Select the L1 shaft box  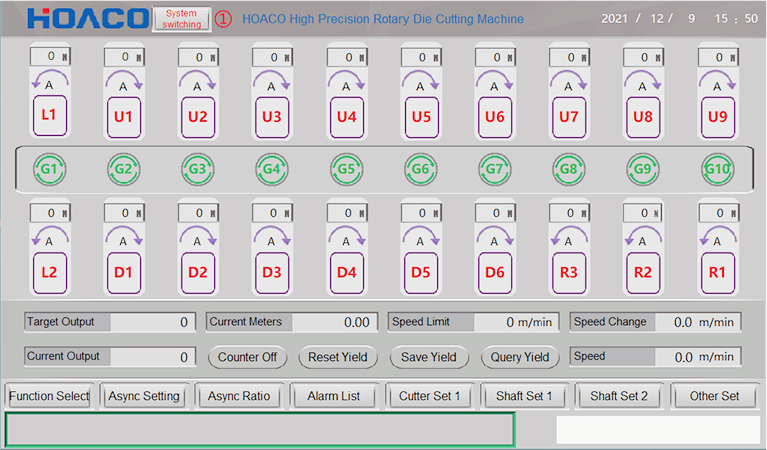tap(49, 115)
